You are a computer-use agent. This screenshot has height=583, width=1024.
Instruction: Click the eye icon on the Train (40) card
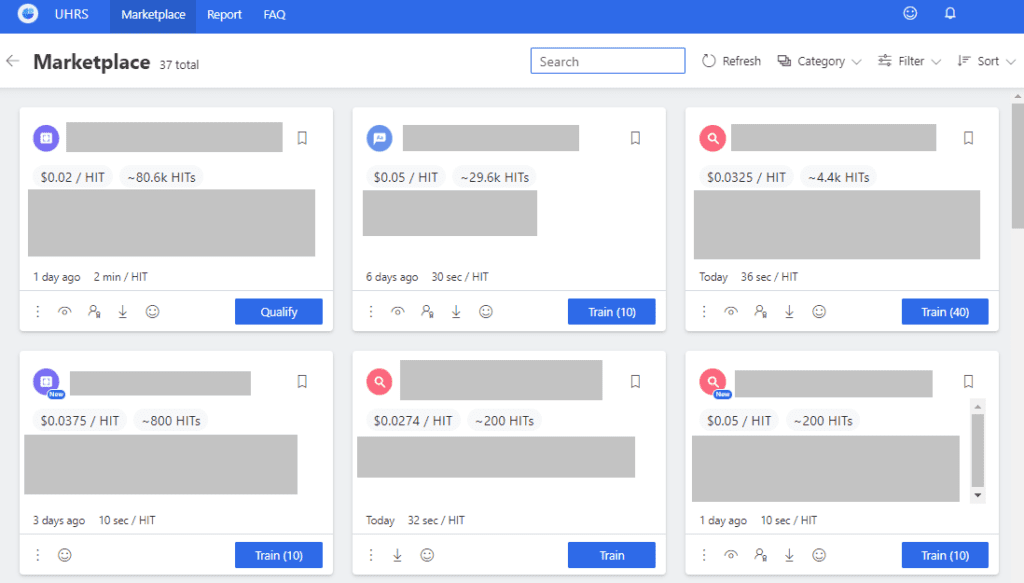(x=731, y=311)
